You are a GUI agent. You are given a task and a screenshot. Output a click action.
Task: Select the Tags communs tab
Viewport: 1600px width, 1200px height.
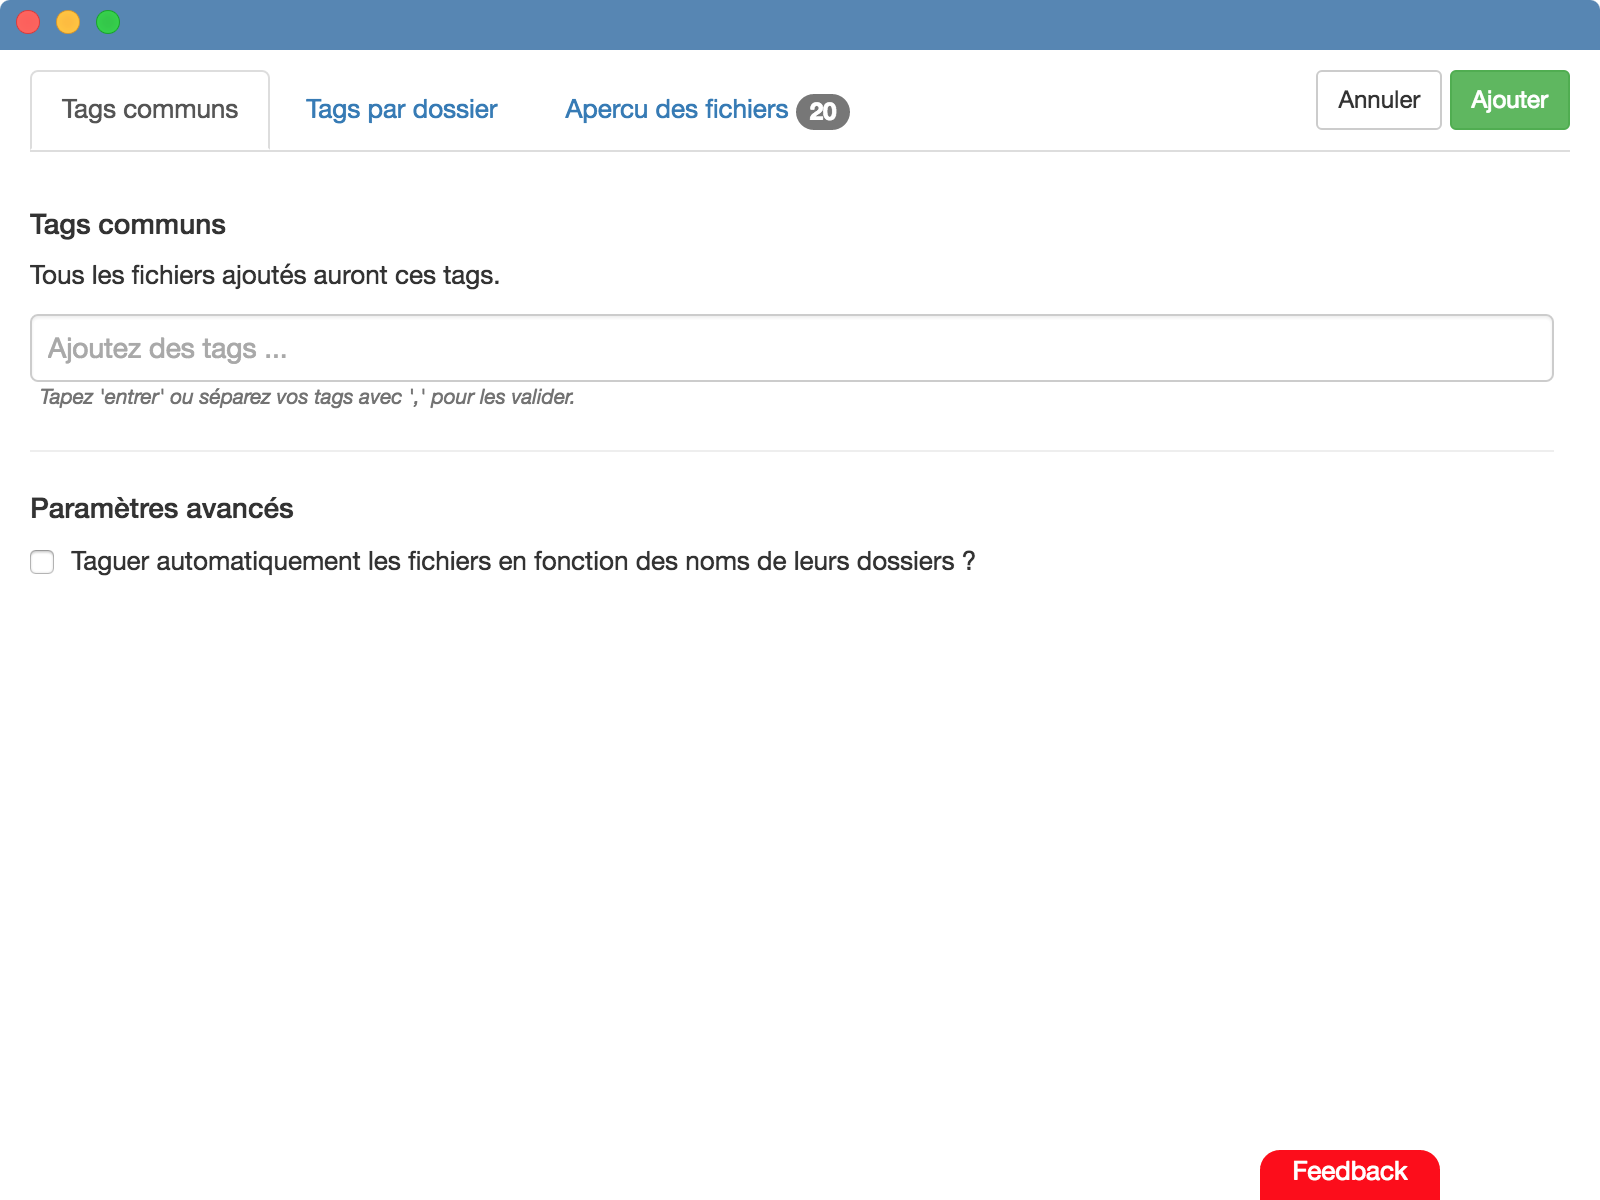(150, 110)
